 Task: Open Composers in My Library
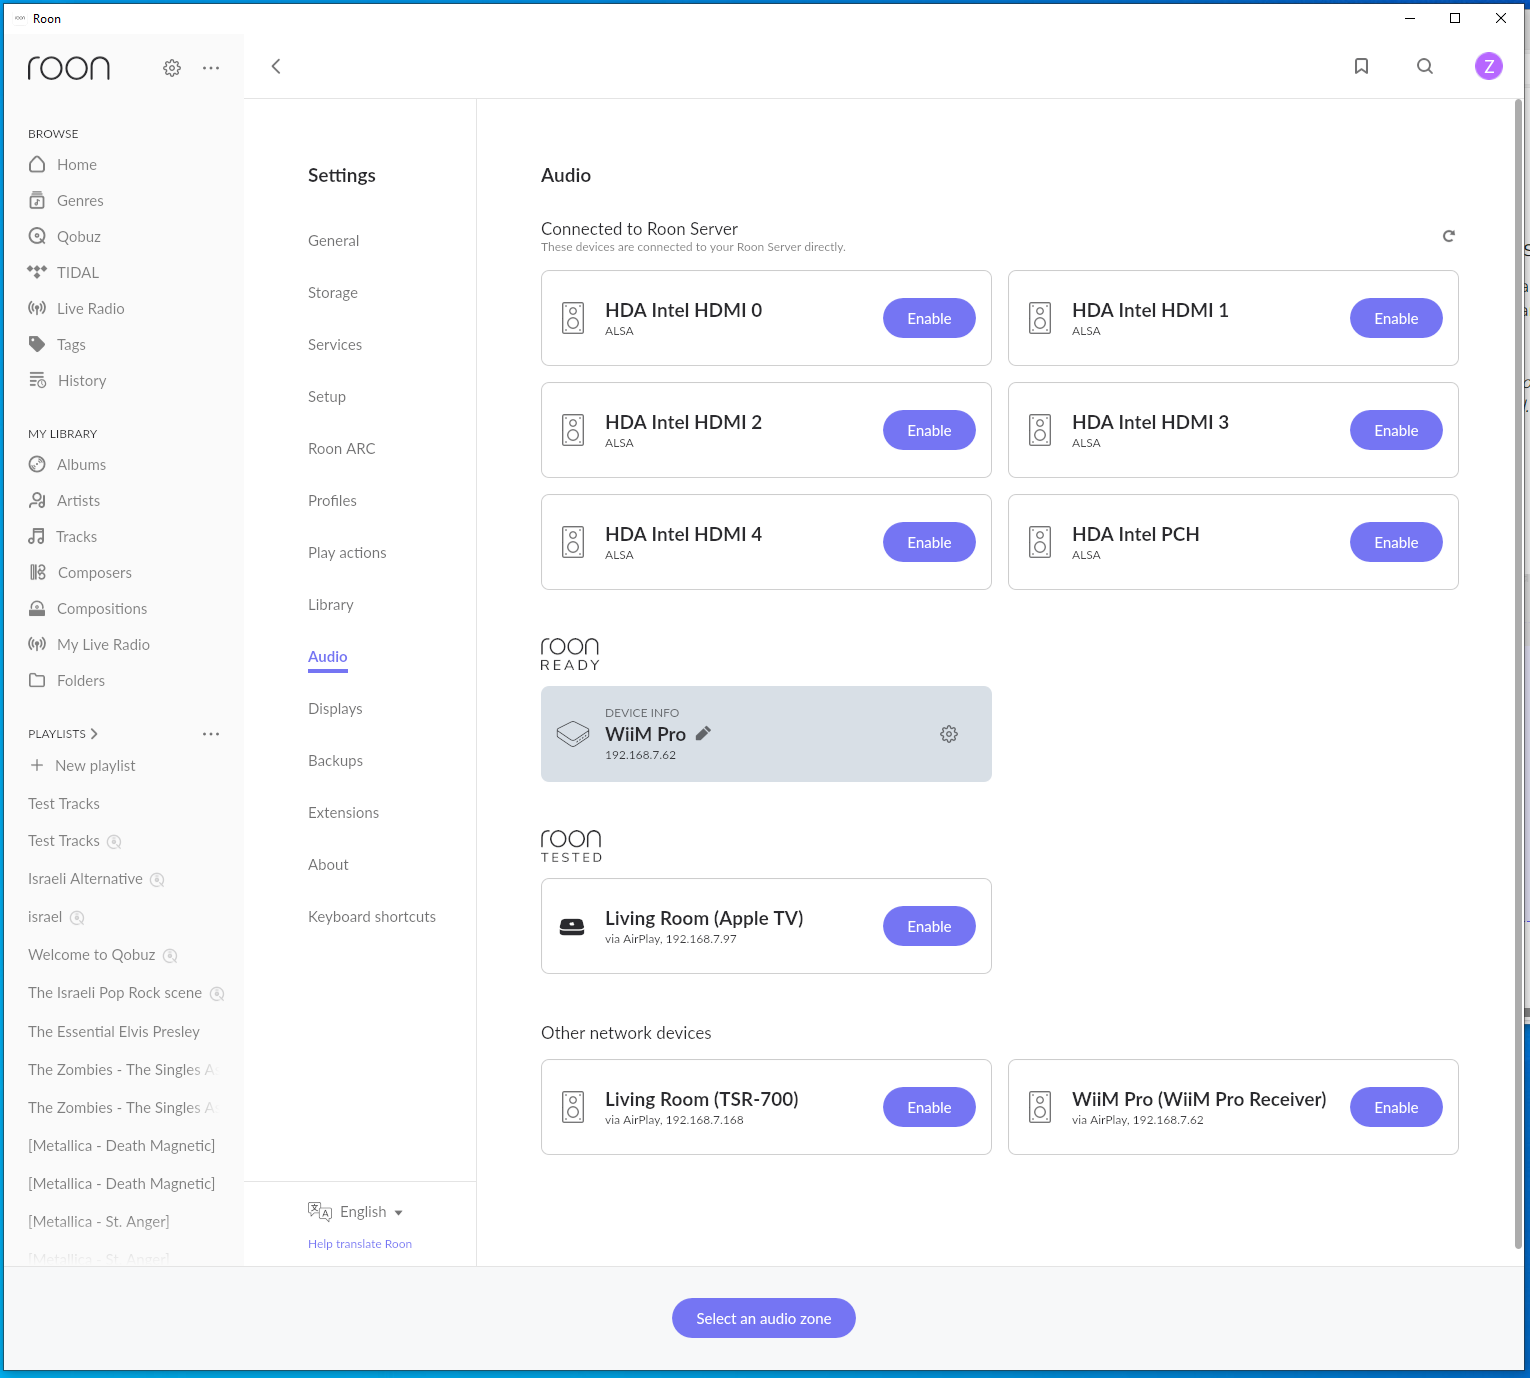[x=80, y=572]
